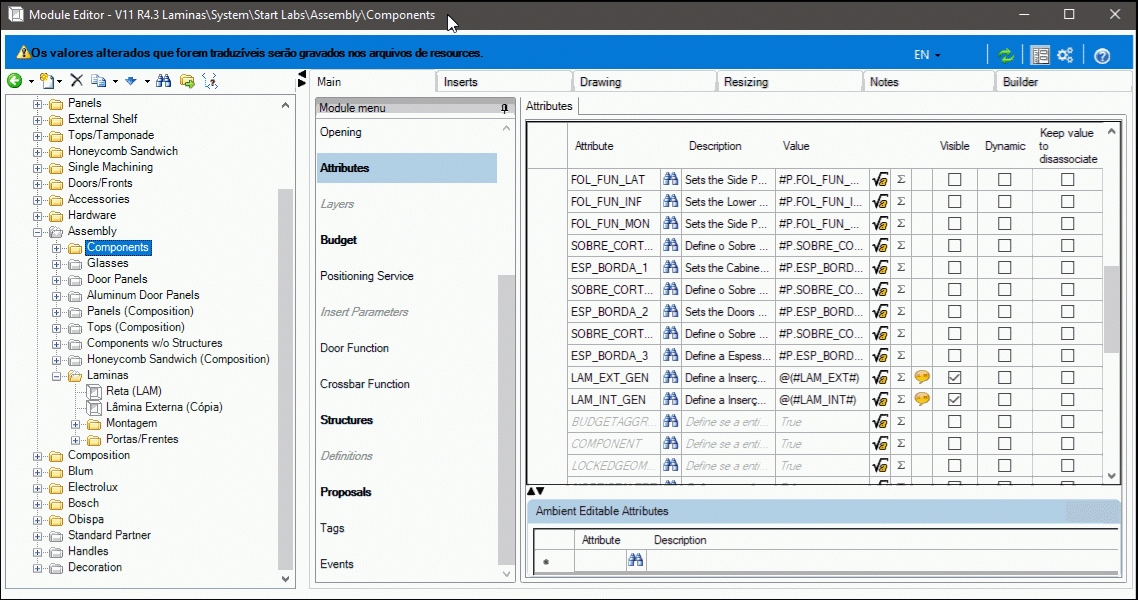Expand the Blum folder

coord(38,472)
